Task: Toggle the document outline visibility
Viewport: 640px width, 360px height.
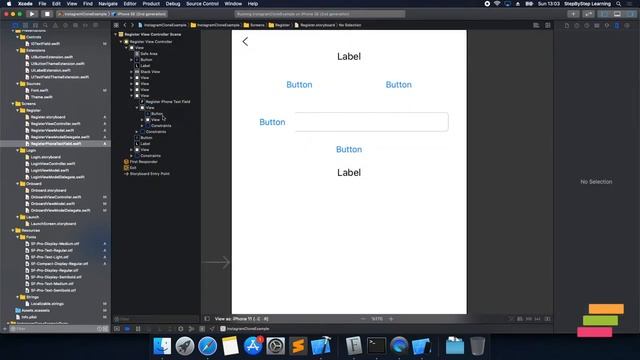Action: pyautogui.click(x=207, y=319)
